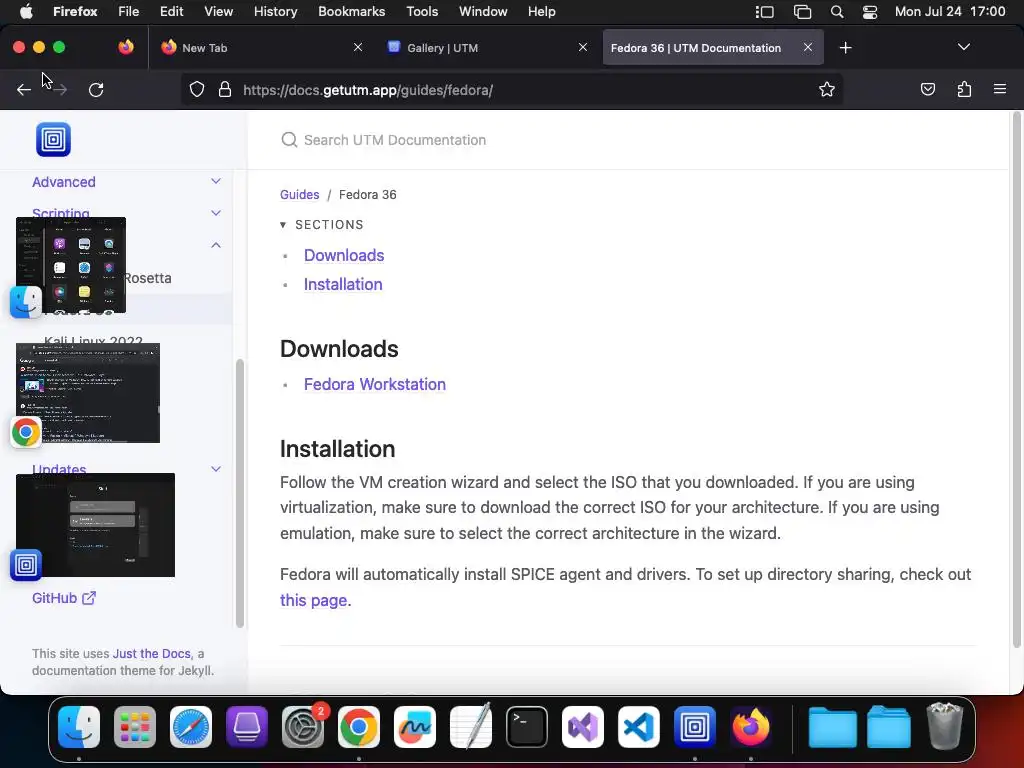The height and width of the screenshot is (768, 1024).
Task: Select the UTM window thumbnail
Action: coord(95,524)
